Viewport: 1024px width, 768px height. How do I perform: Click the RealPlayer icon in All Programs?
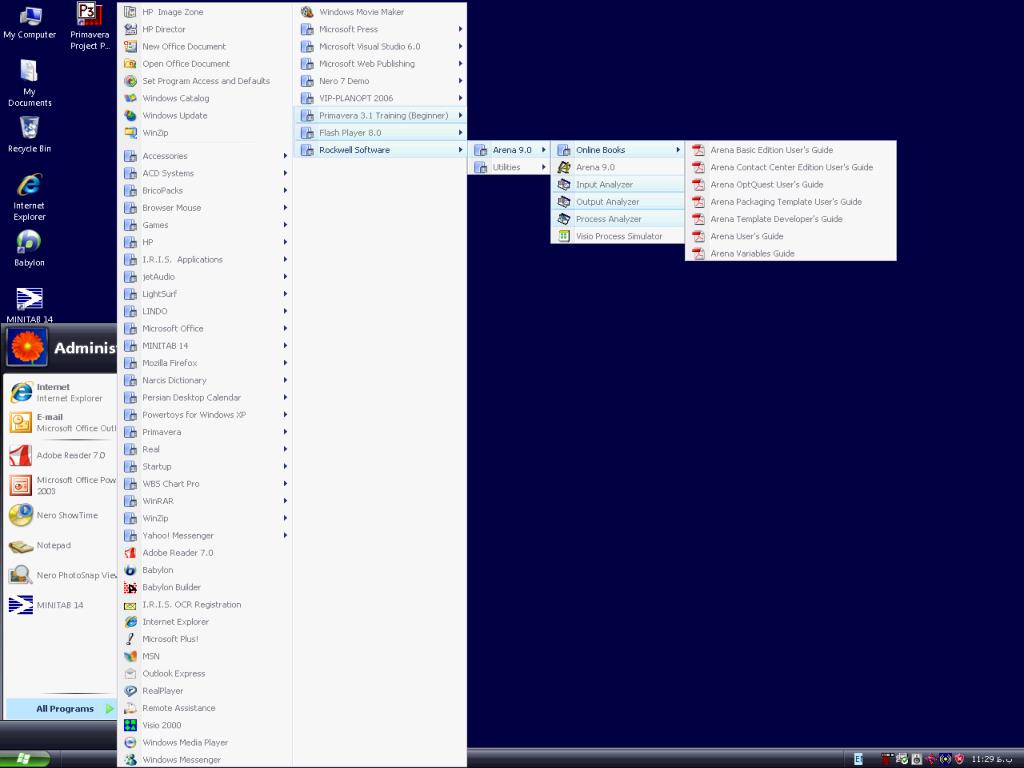pyautogui.click(x=131, y=690)
